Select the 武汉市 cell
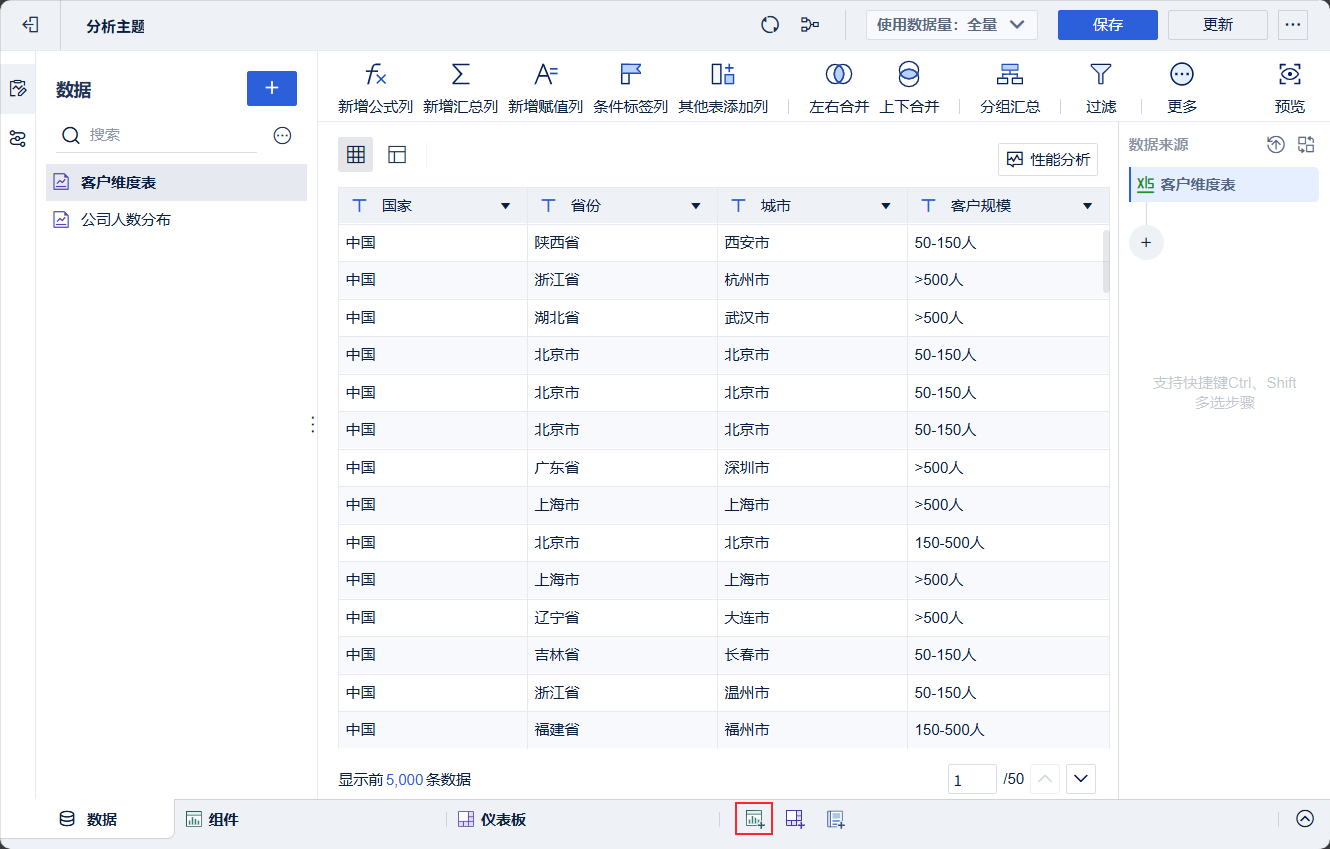This screenshot has height=849, width=1330. point(812,318)
